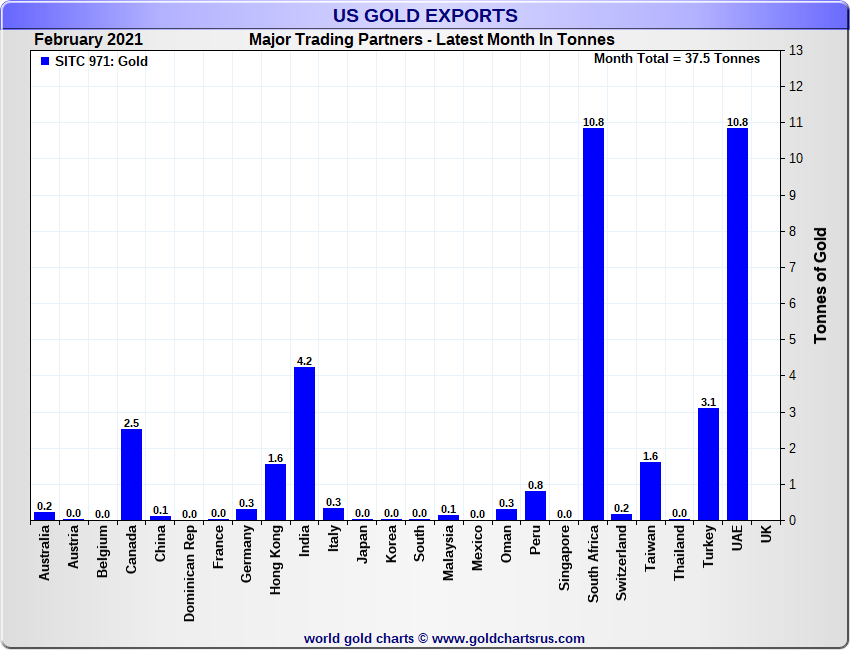The height and width of the screenshot is (650, 850).
Task: Click the 0.3 value above Oman
Action: coord(506,503)
